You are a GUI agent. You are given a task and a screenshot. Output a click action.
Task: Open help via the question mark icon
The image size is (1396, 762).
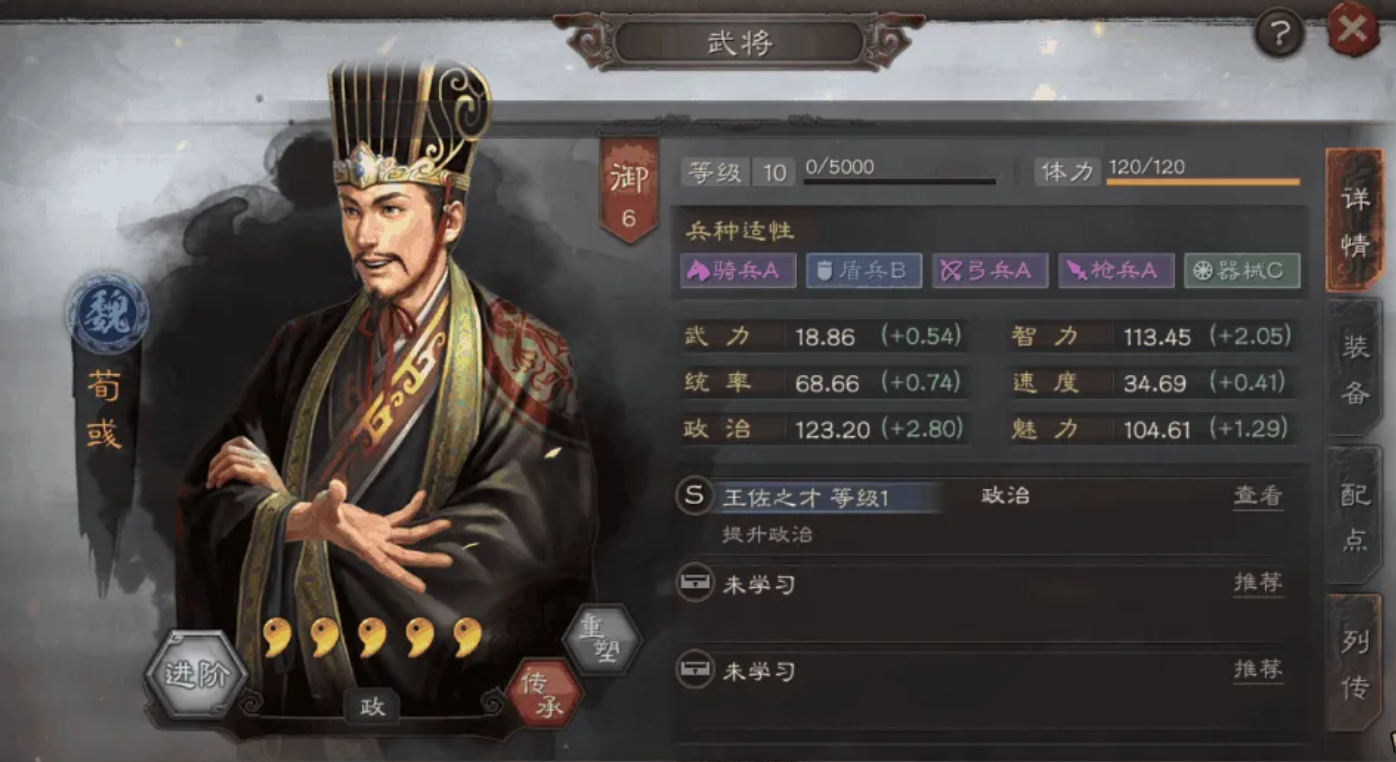click(x=1279, y=34)
